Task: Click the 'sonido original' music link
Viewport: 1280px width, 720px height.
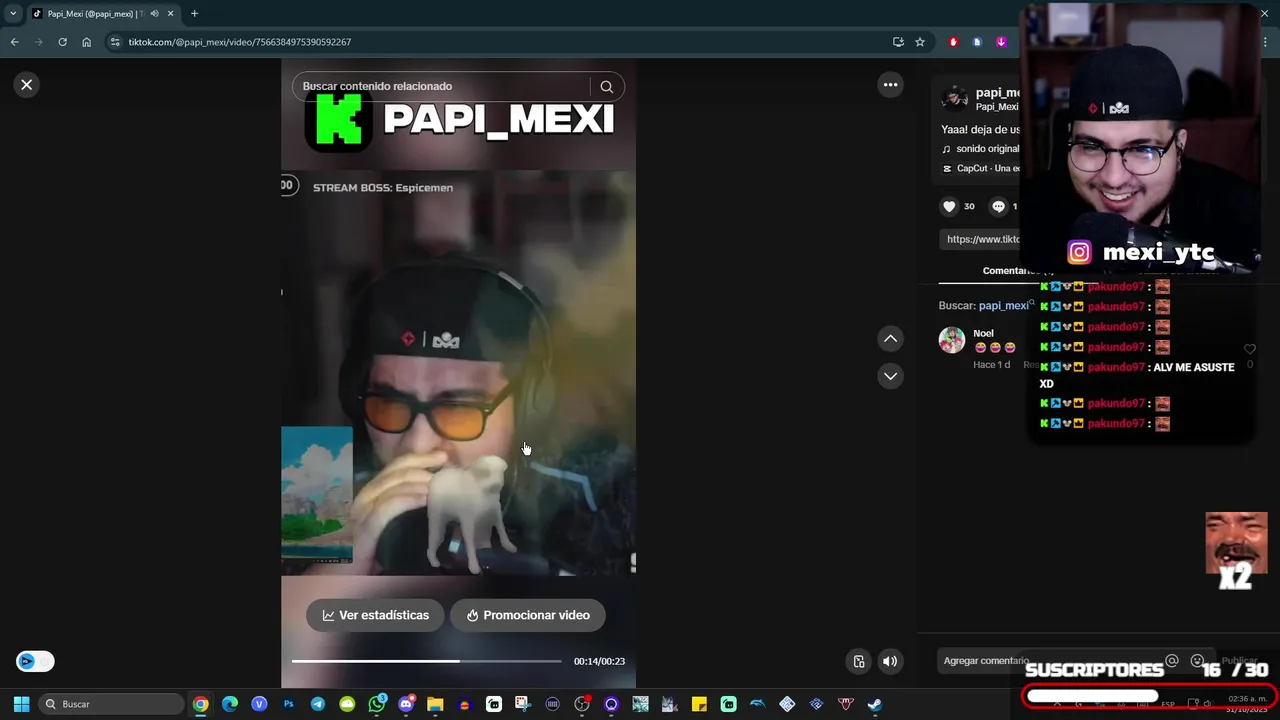Action: pyautogui.click(x=987, y=149)
